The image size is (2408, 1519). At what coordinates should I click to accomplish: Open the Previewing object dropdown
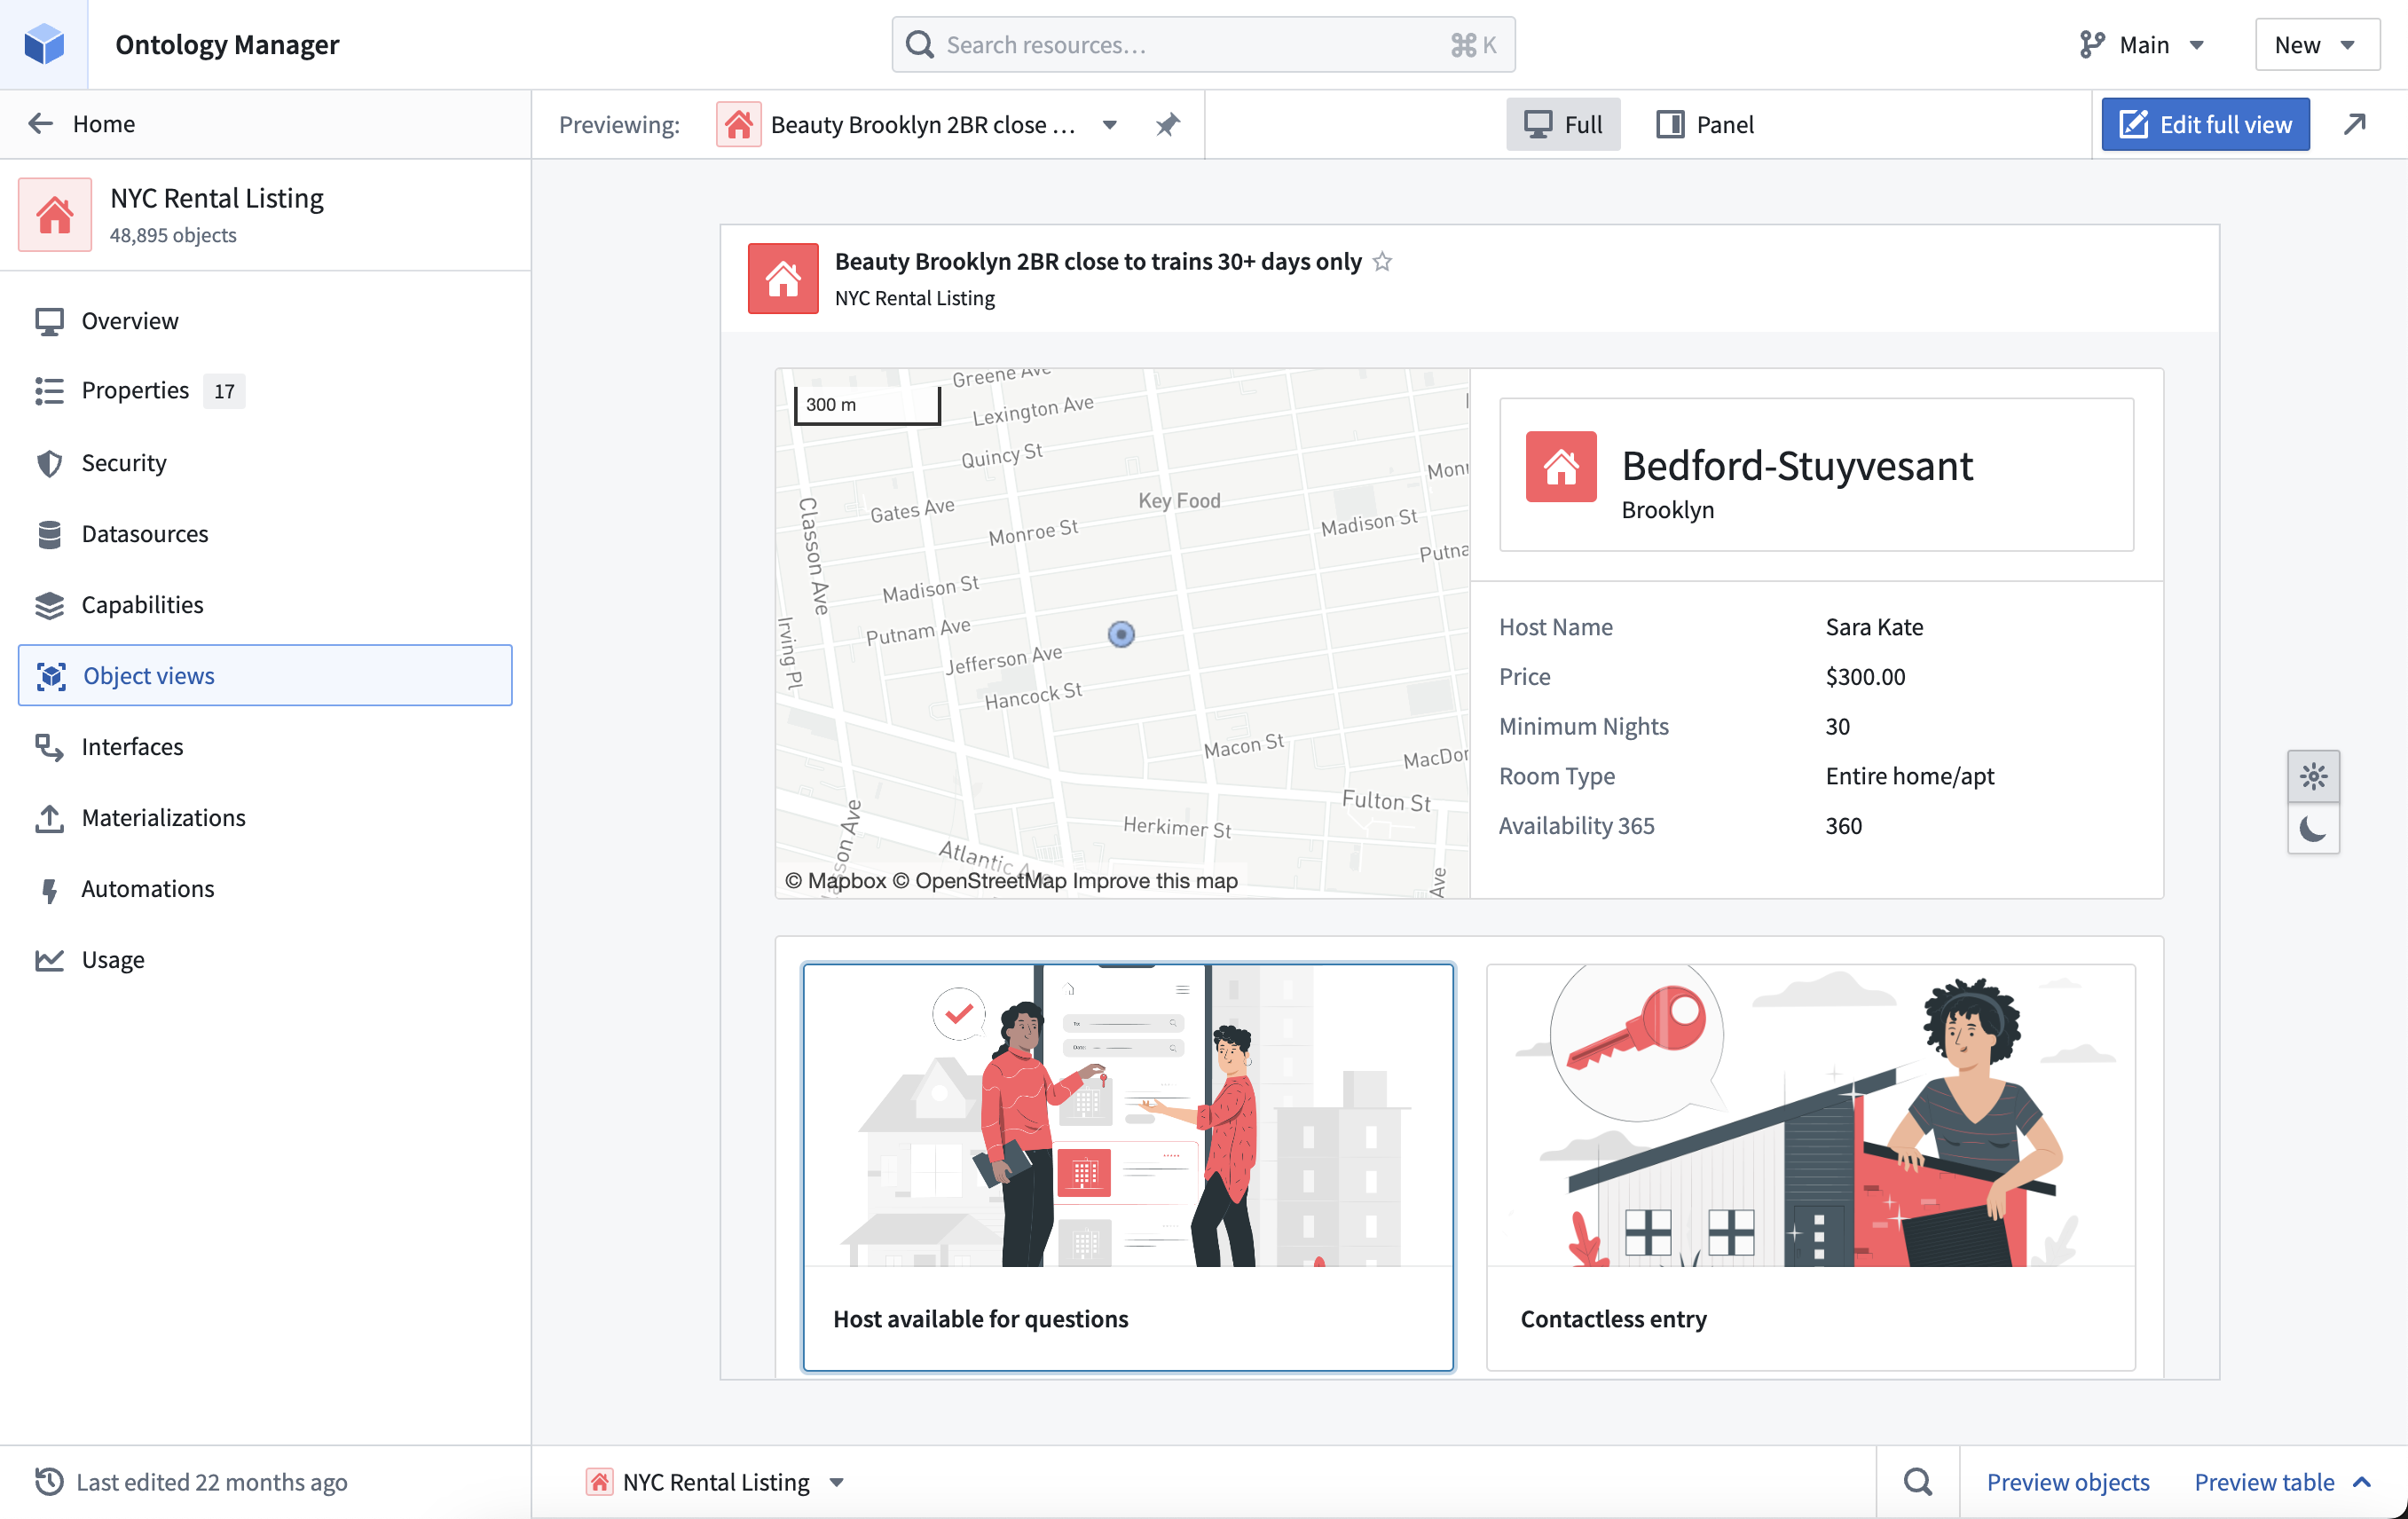1111,124
